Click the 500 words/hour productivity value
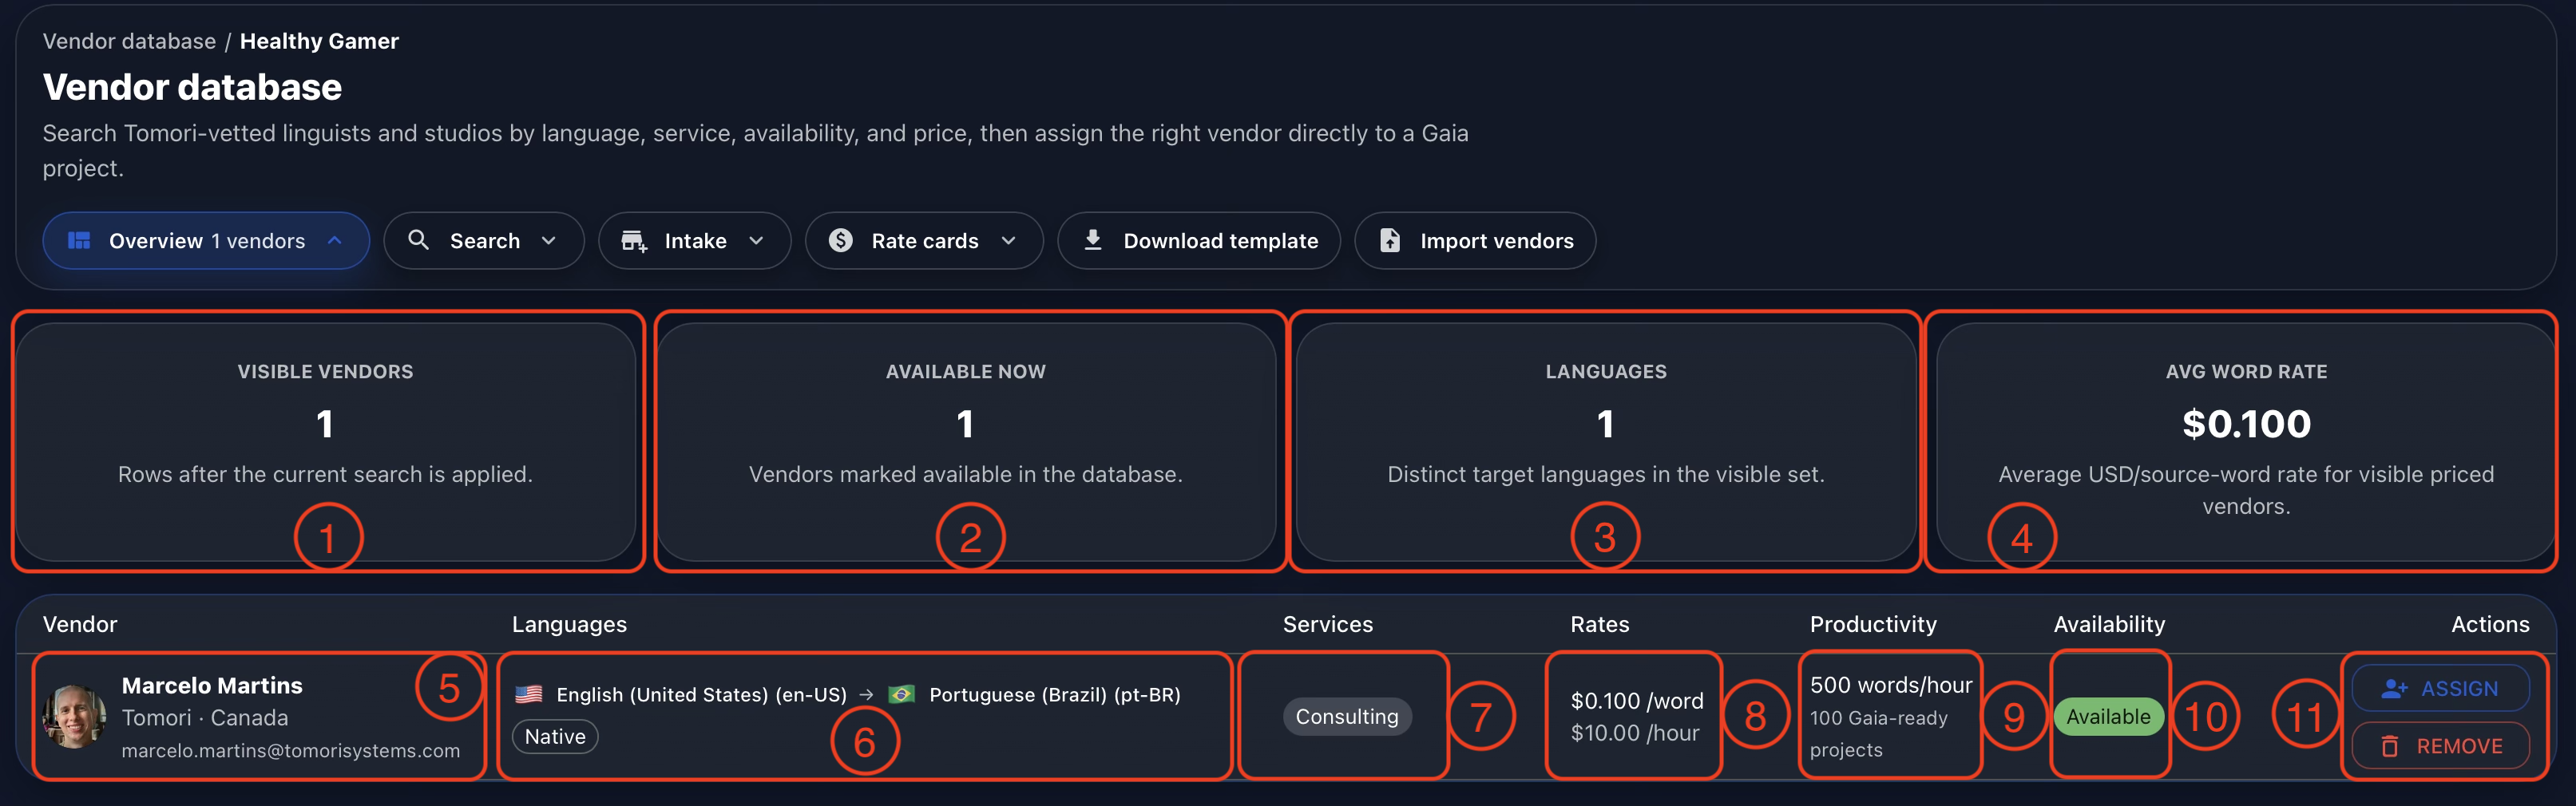Viewport: 2576px width, 806px height. pyautogui.click(x=1891, y=685)
